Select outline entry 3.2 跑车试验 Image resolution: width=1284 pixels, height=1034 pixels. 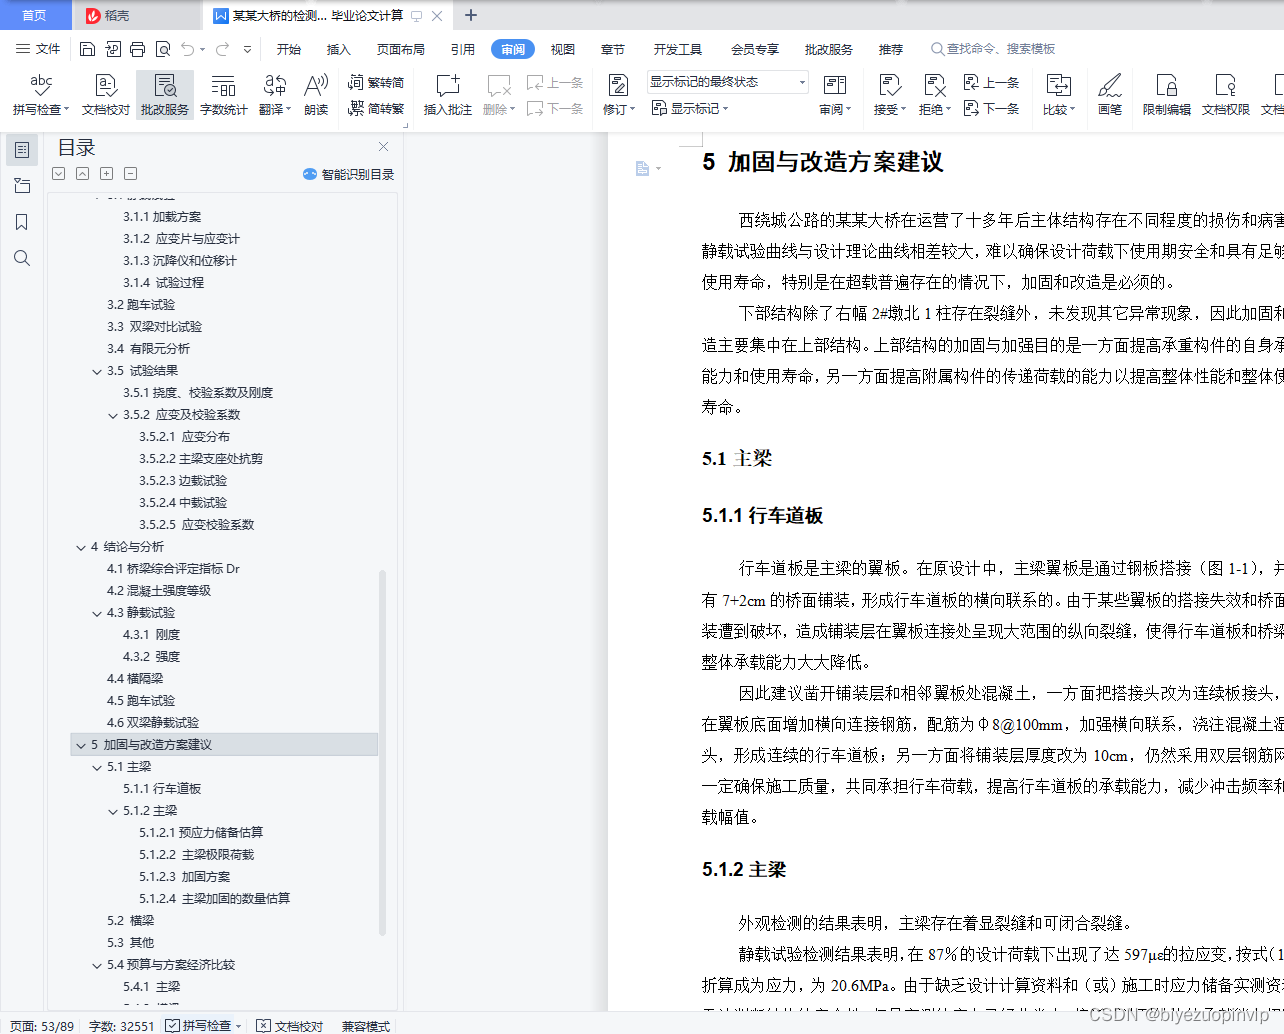point(141,305)
